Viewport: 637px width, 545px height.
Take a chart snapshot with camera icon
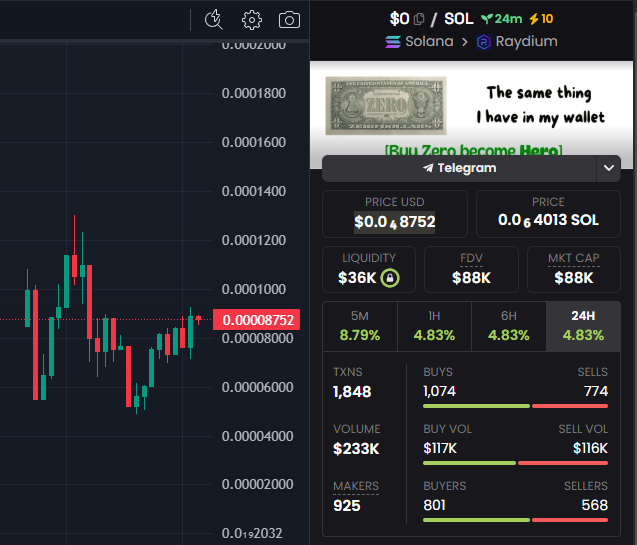point(289,20)
